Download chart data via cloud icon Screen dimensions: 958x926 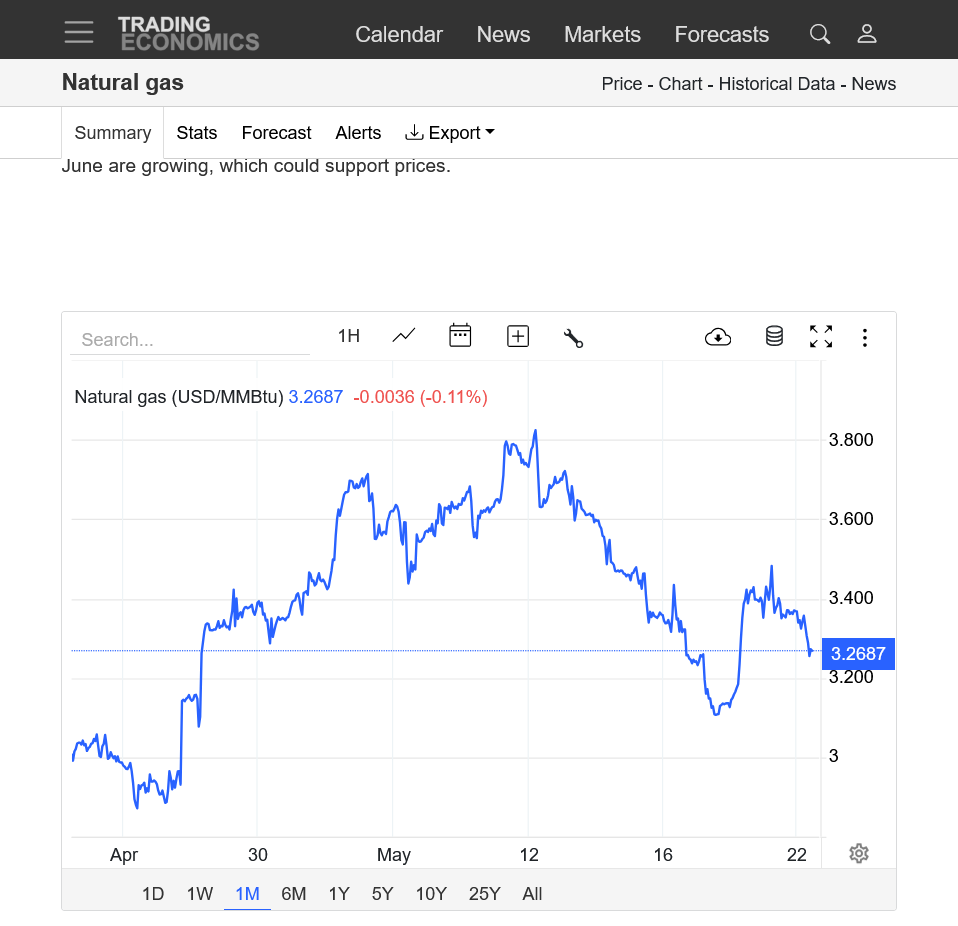[718, 337]
